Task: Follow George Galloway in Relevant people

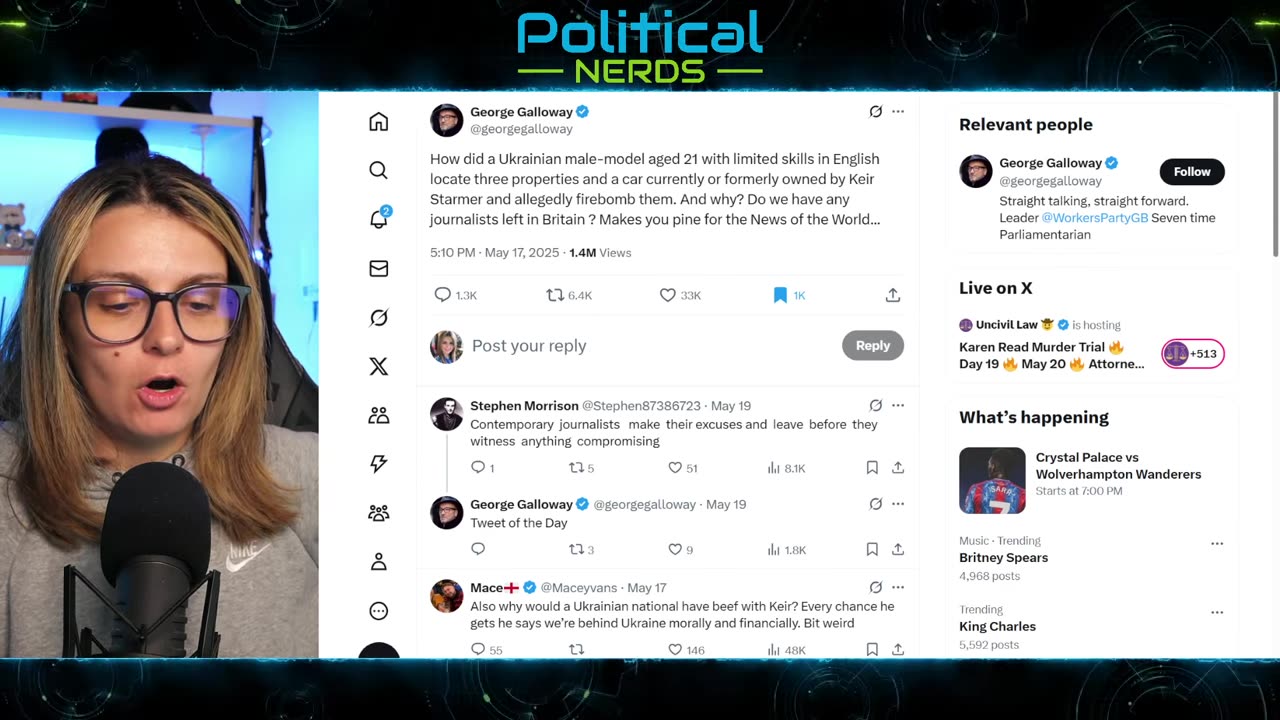Action: point(1192,172)
